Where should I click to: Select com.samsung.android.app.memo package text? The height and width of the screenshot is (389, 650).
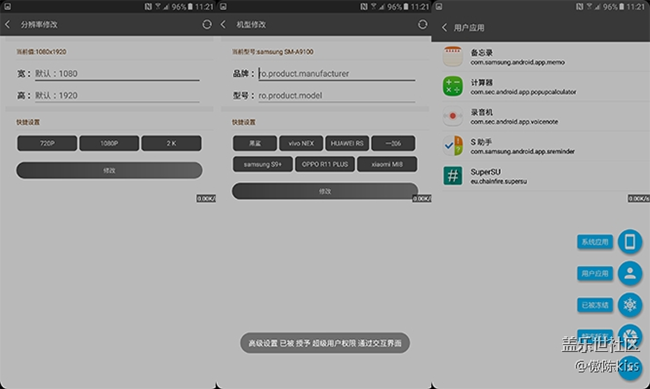point(517,62)
